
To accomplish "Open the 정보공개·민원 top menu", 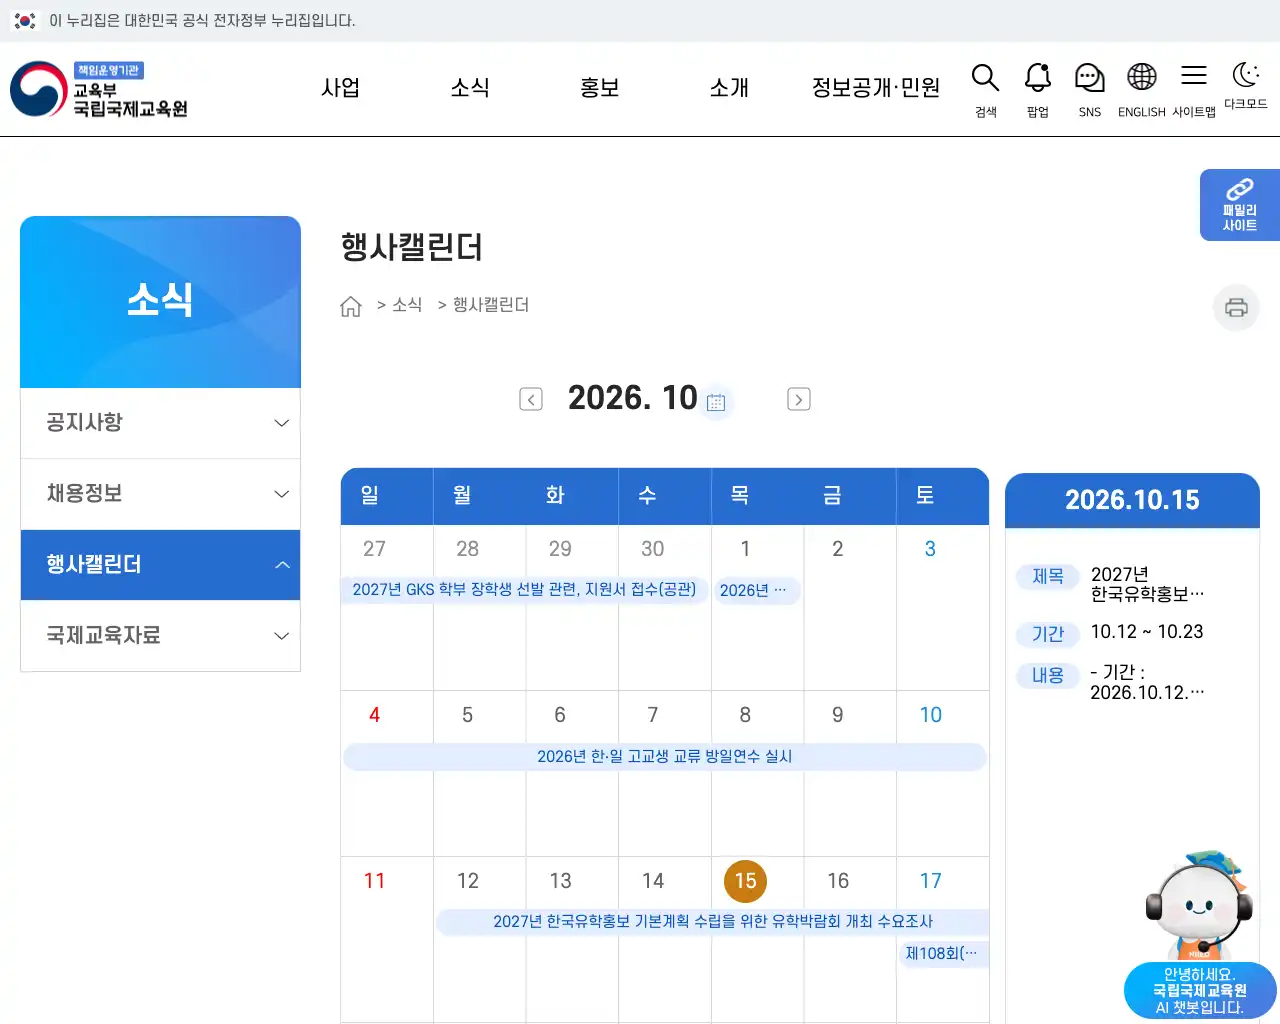I will [x=876, y=88].
